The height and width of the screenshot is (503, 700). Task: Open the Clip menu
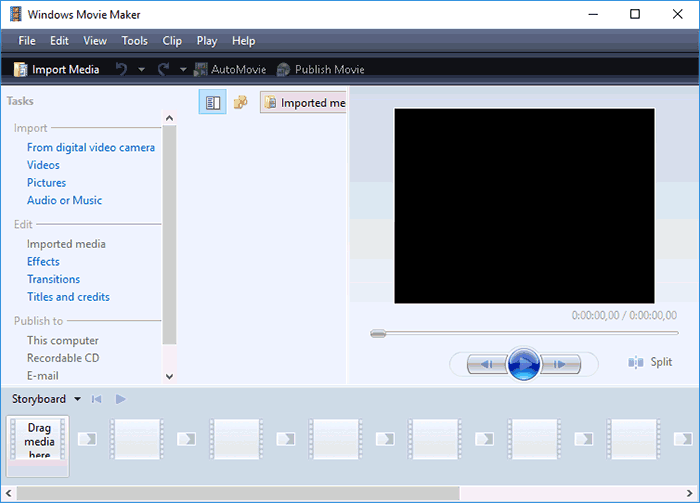(172, 41)
